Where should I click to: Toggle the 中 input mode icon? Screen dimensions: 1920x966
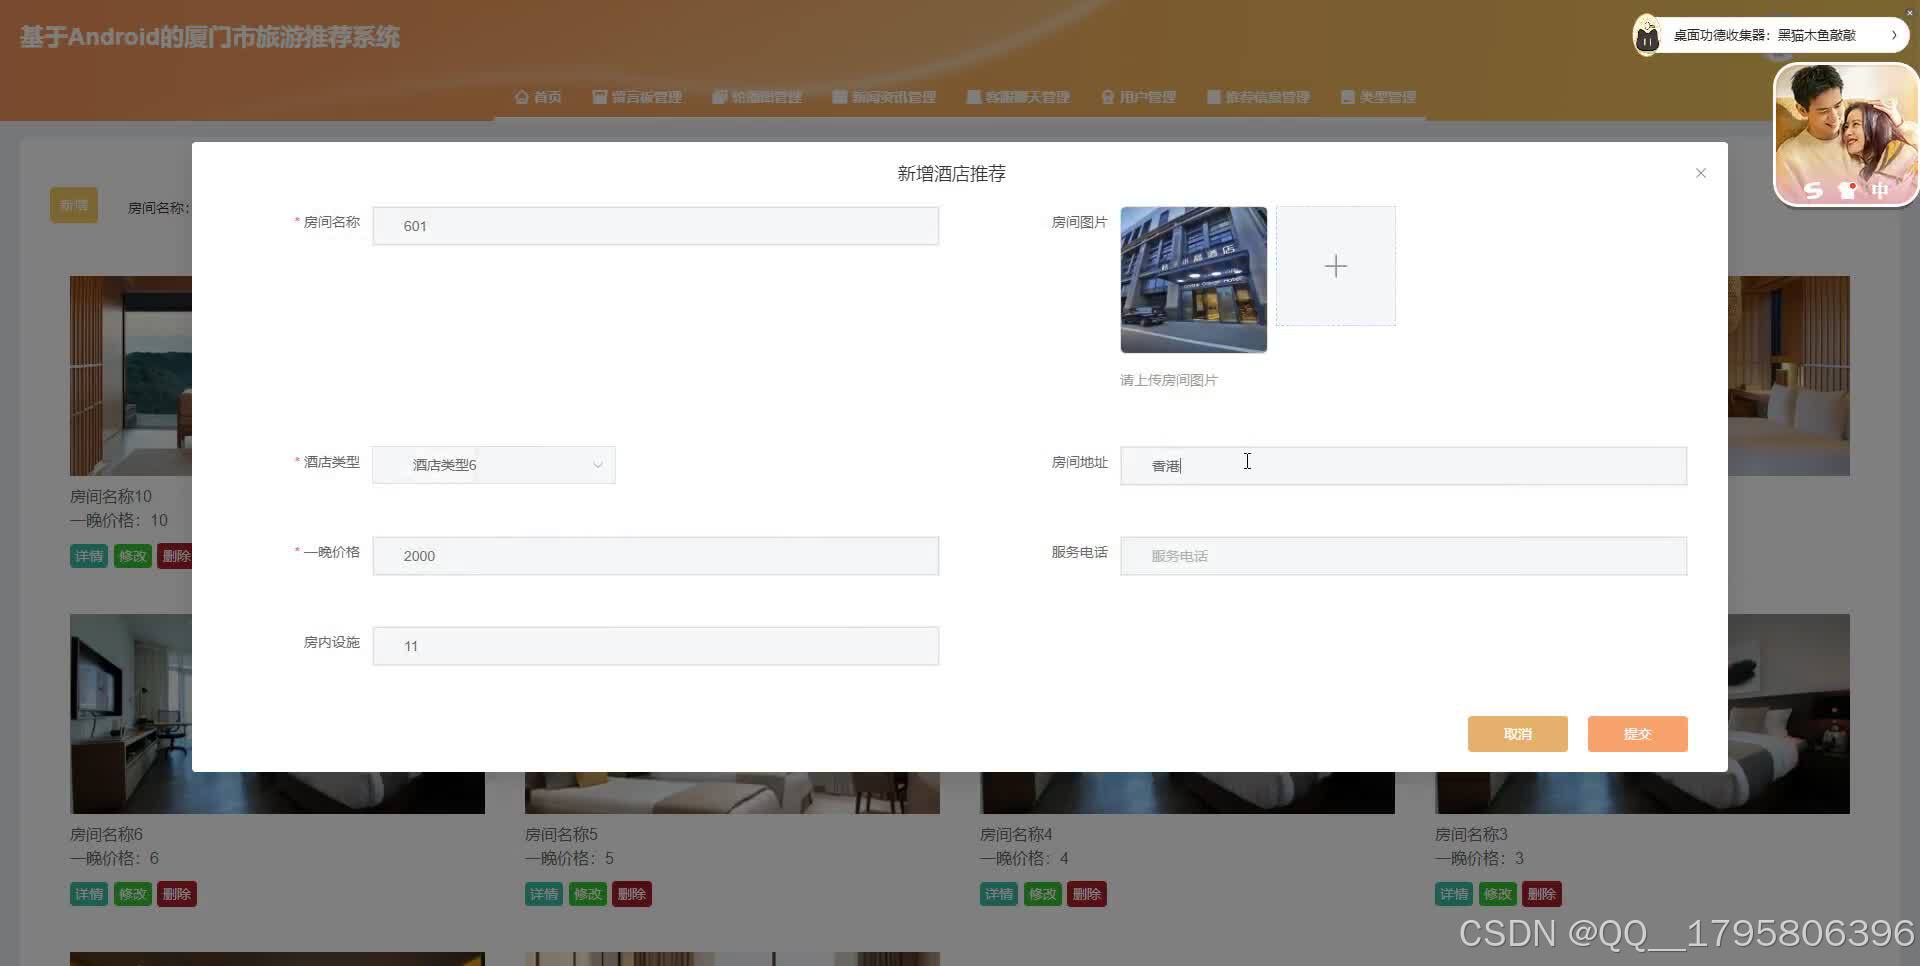click(x=1880, y=189)
